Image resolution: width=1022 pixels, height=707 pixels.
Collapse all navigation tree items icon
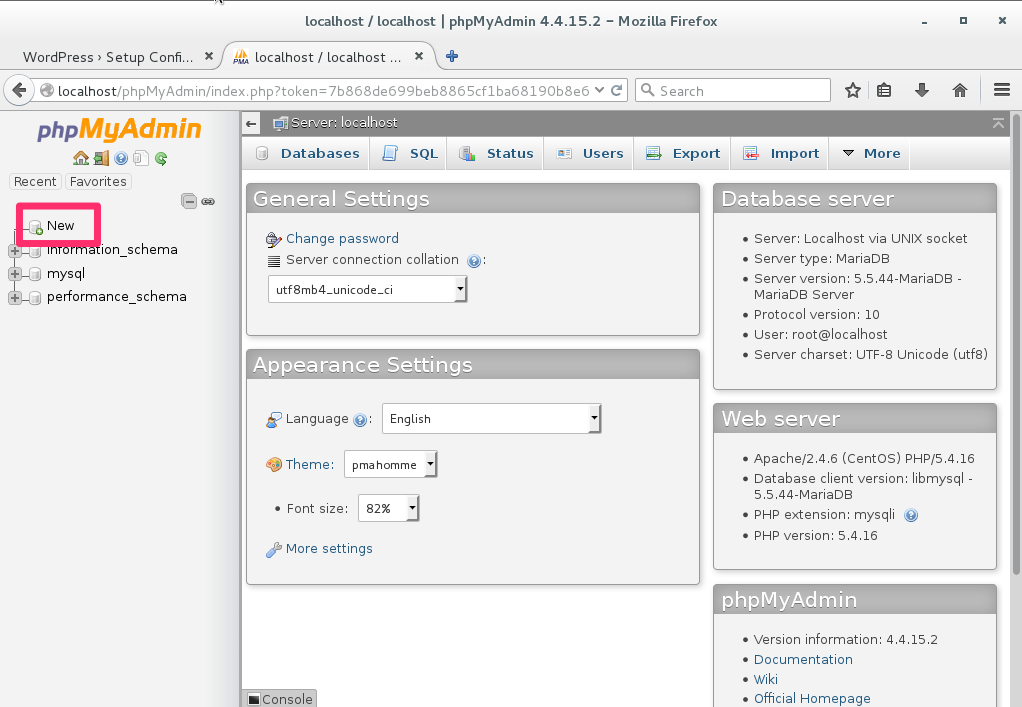click(x=189, y=201)
